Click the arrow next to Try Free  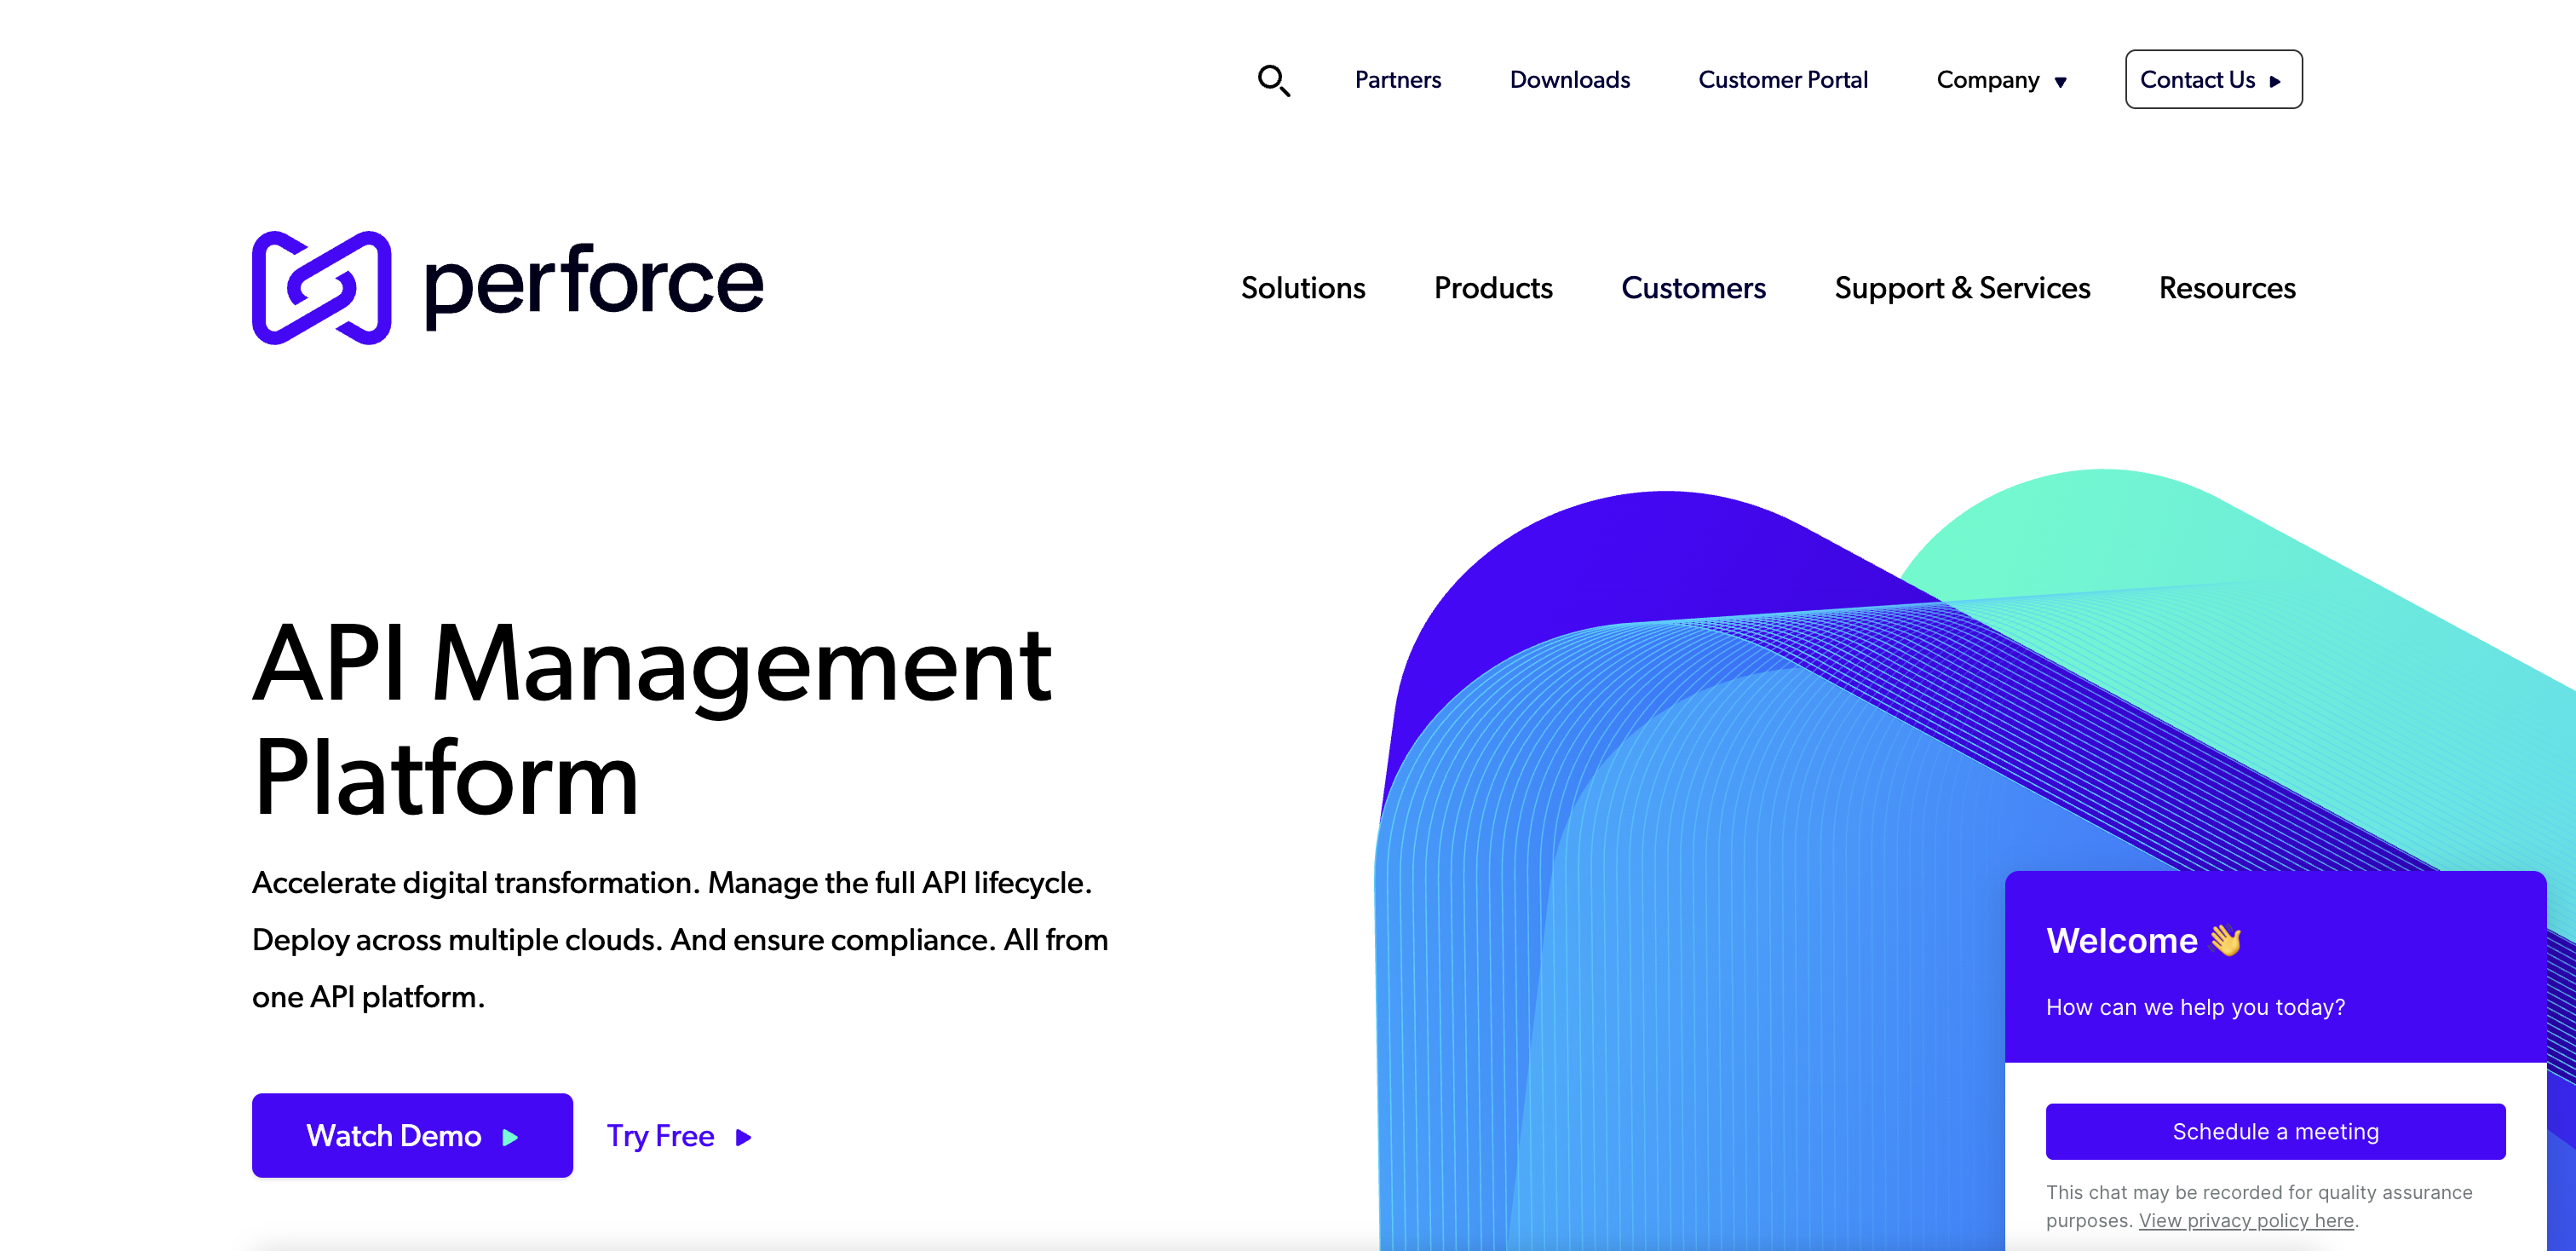pyautogui.click(x=743, y=1137)
